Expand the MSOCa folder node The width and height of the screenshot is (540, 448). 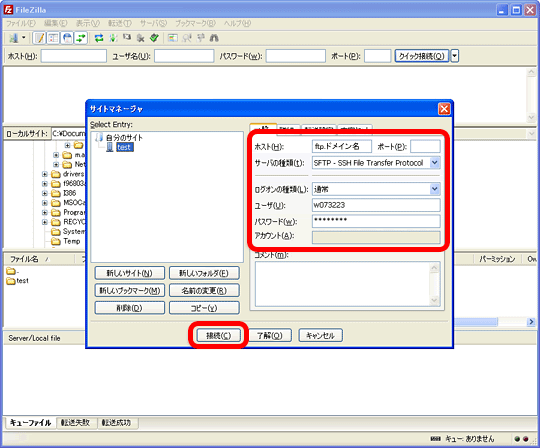(45, 203)
